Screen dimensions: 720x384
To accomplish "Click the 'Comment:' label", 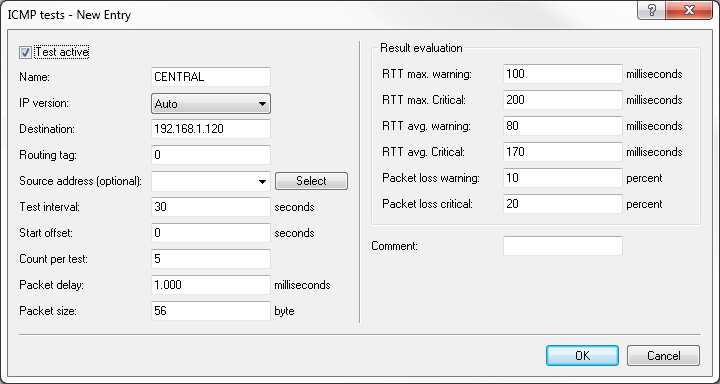I will pos(394,246).
